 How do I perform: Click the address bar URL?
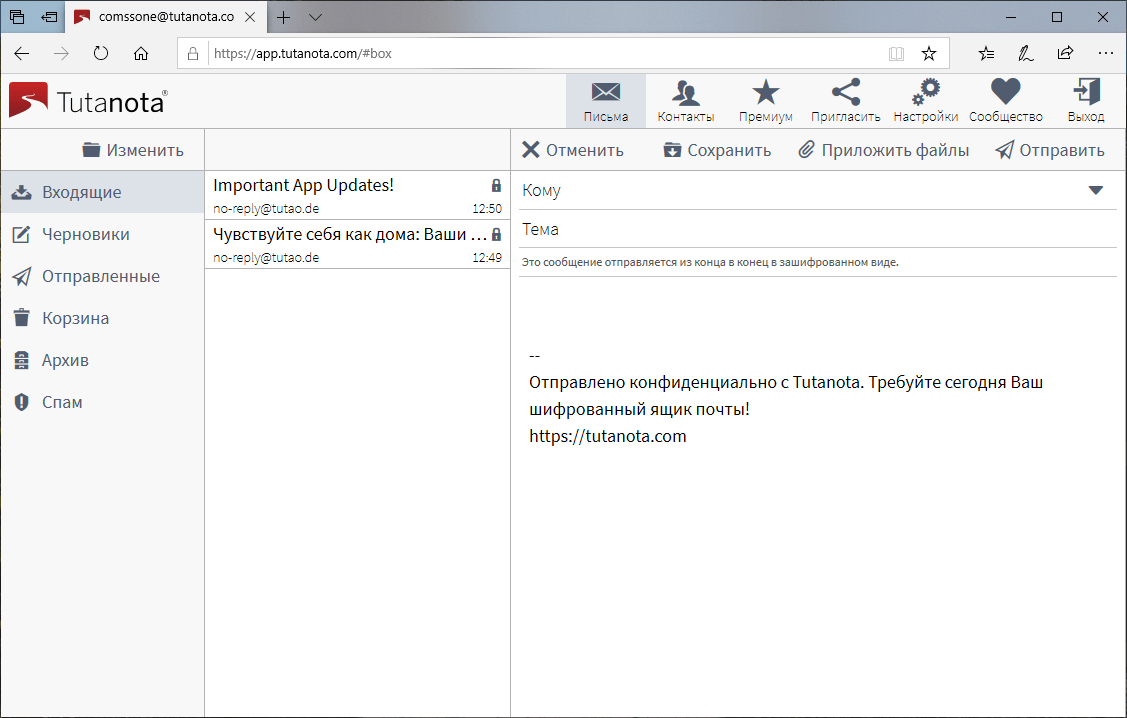pos(303,53)
